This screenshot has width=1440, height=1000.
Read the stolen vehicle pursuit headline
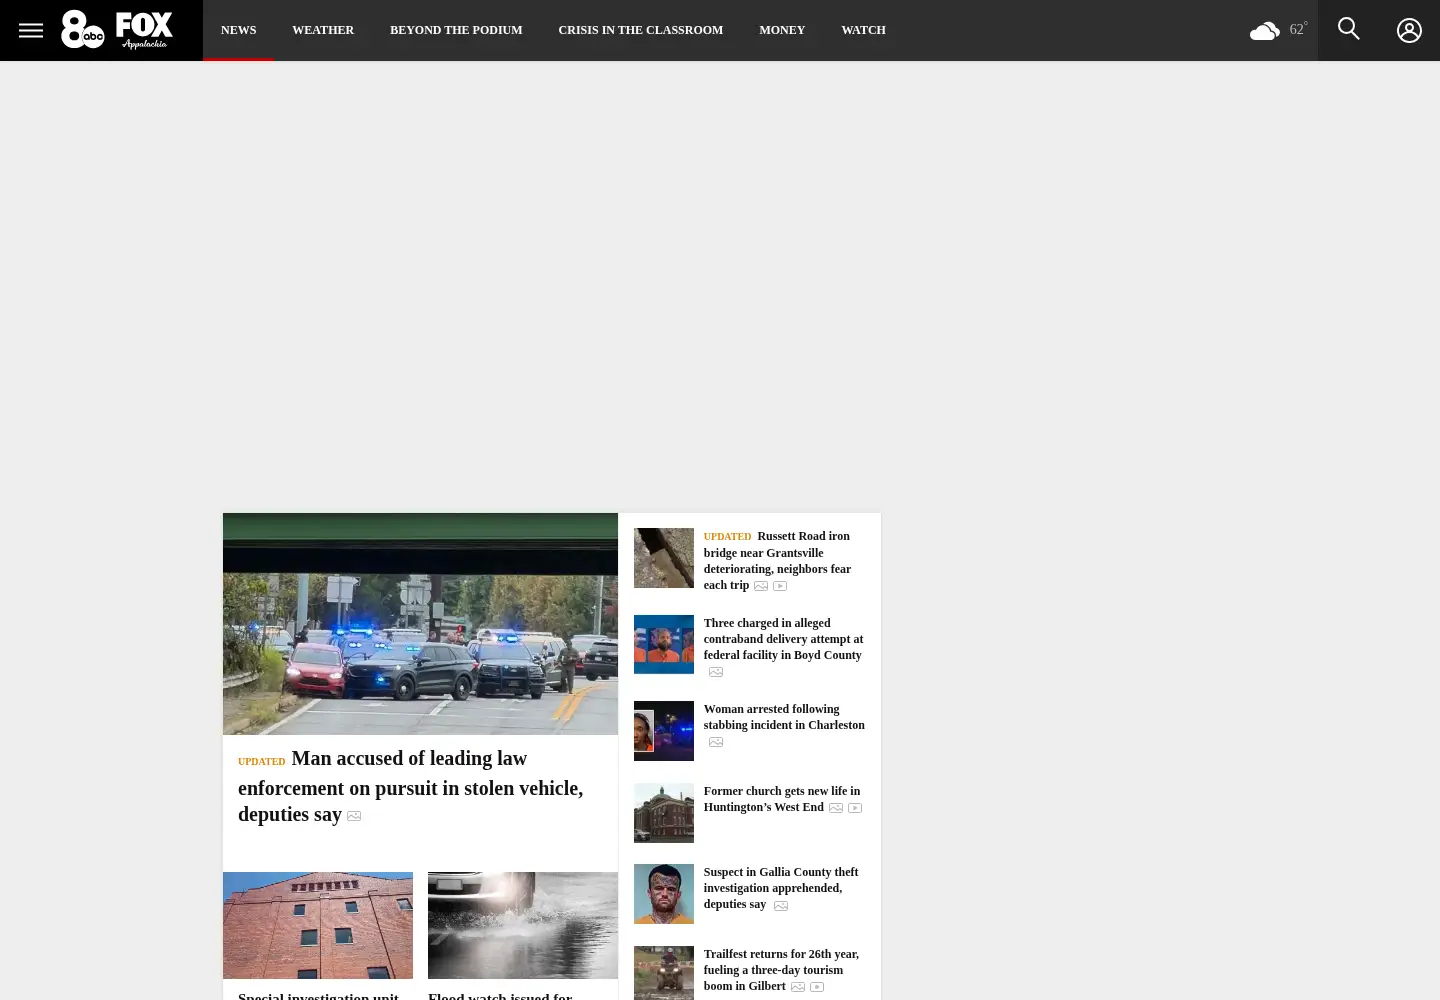coord(410,786)
